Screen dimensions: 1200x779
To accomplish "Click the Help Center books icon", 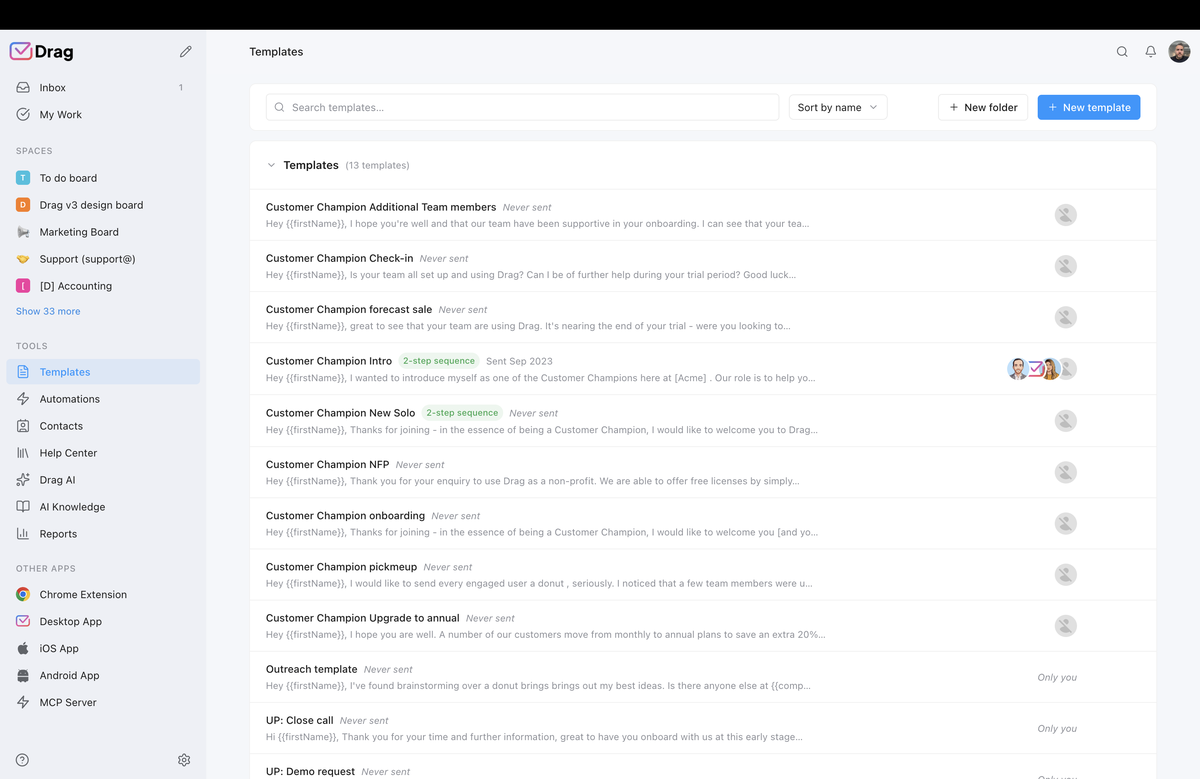I will [x=23, y=453].
